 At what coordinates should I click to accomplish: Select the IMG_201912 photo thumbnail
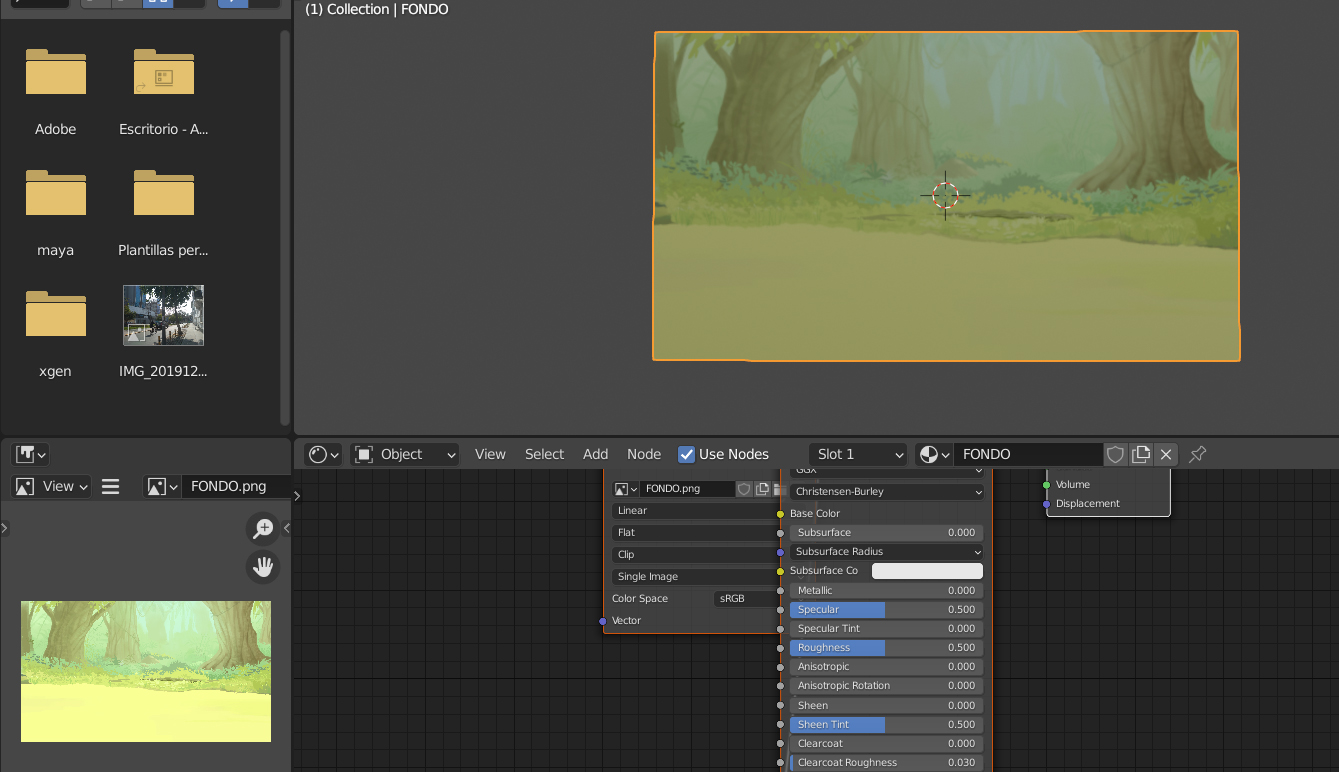click(x=164, y=315)
